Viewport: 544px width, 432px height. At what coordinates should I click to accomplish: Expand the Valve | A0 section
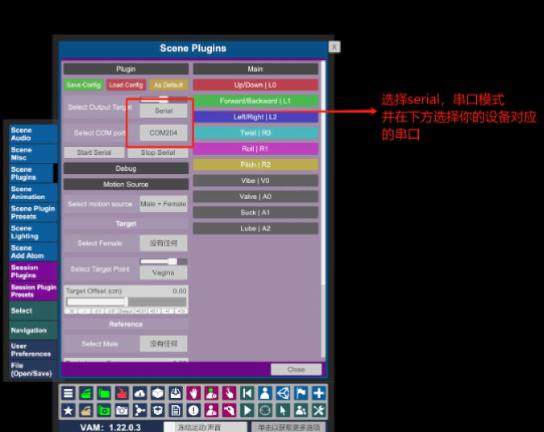click(255, 196)
